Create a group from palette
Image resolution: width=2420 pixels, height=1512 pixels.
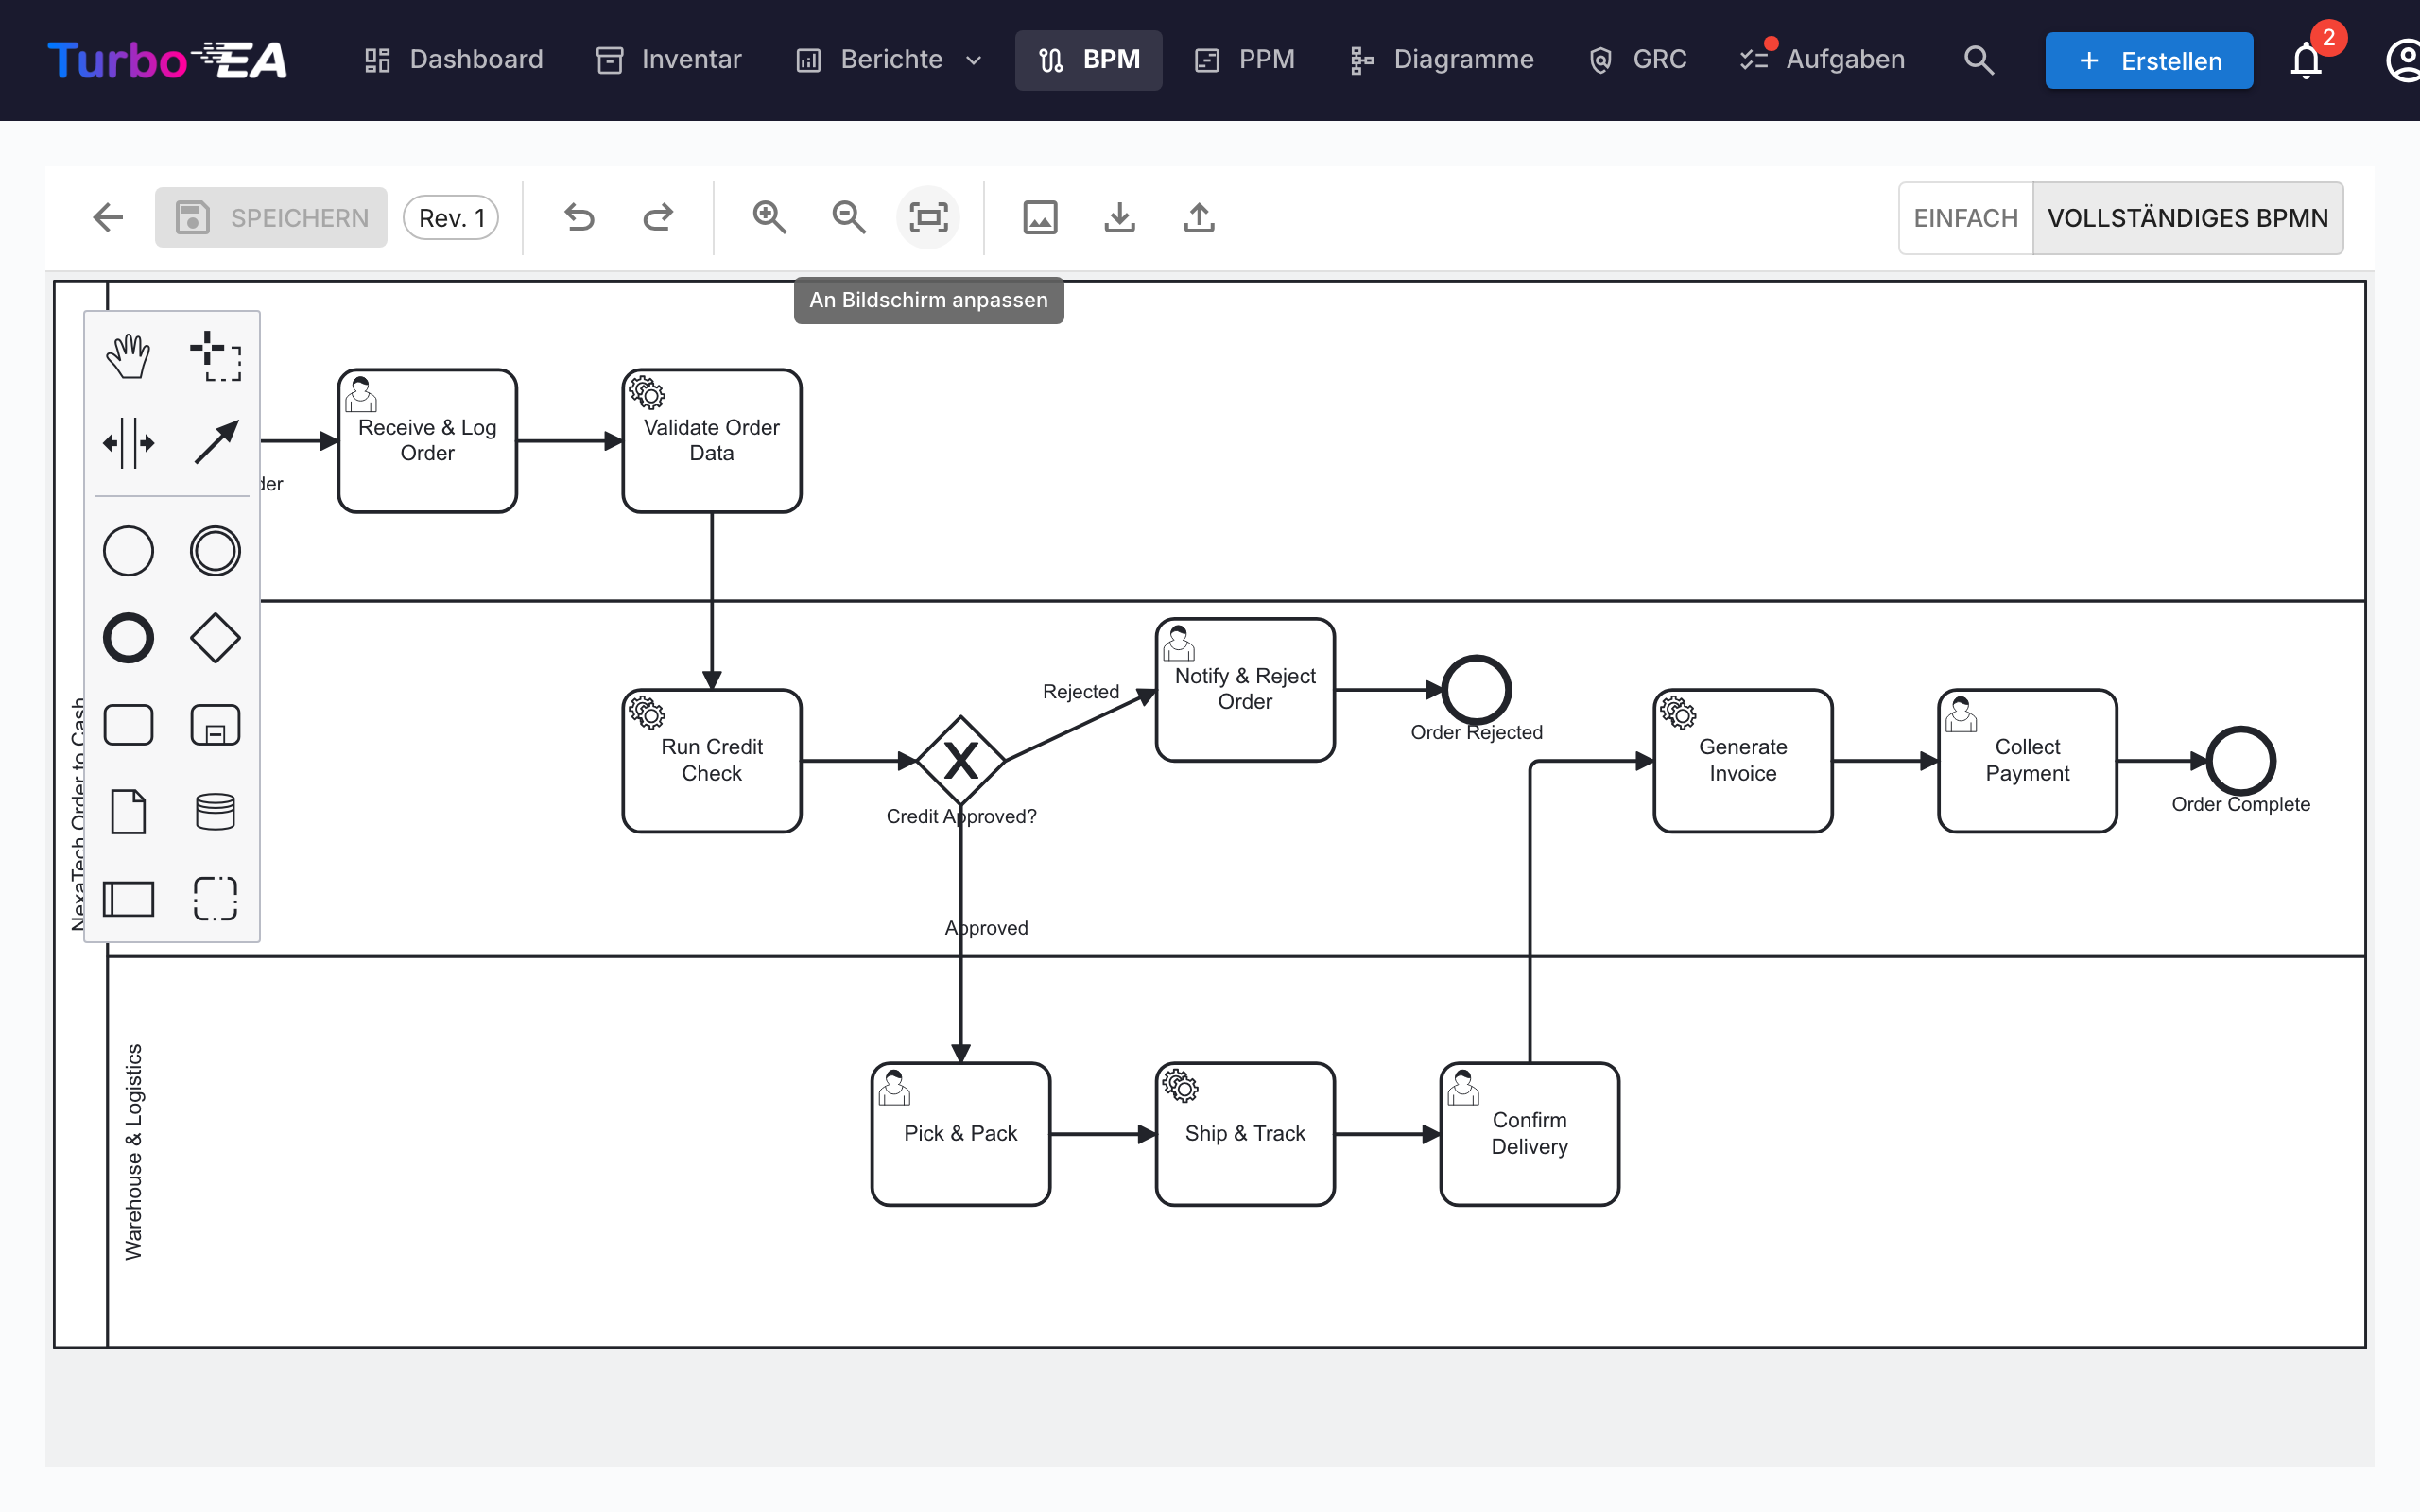[215, 899]
